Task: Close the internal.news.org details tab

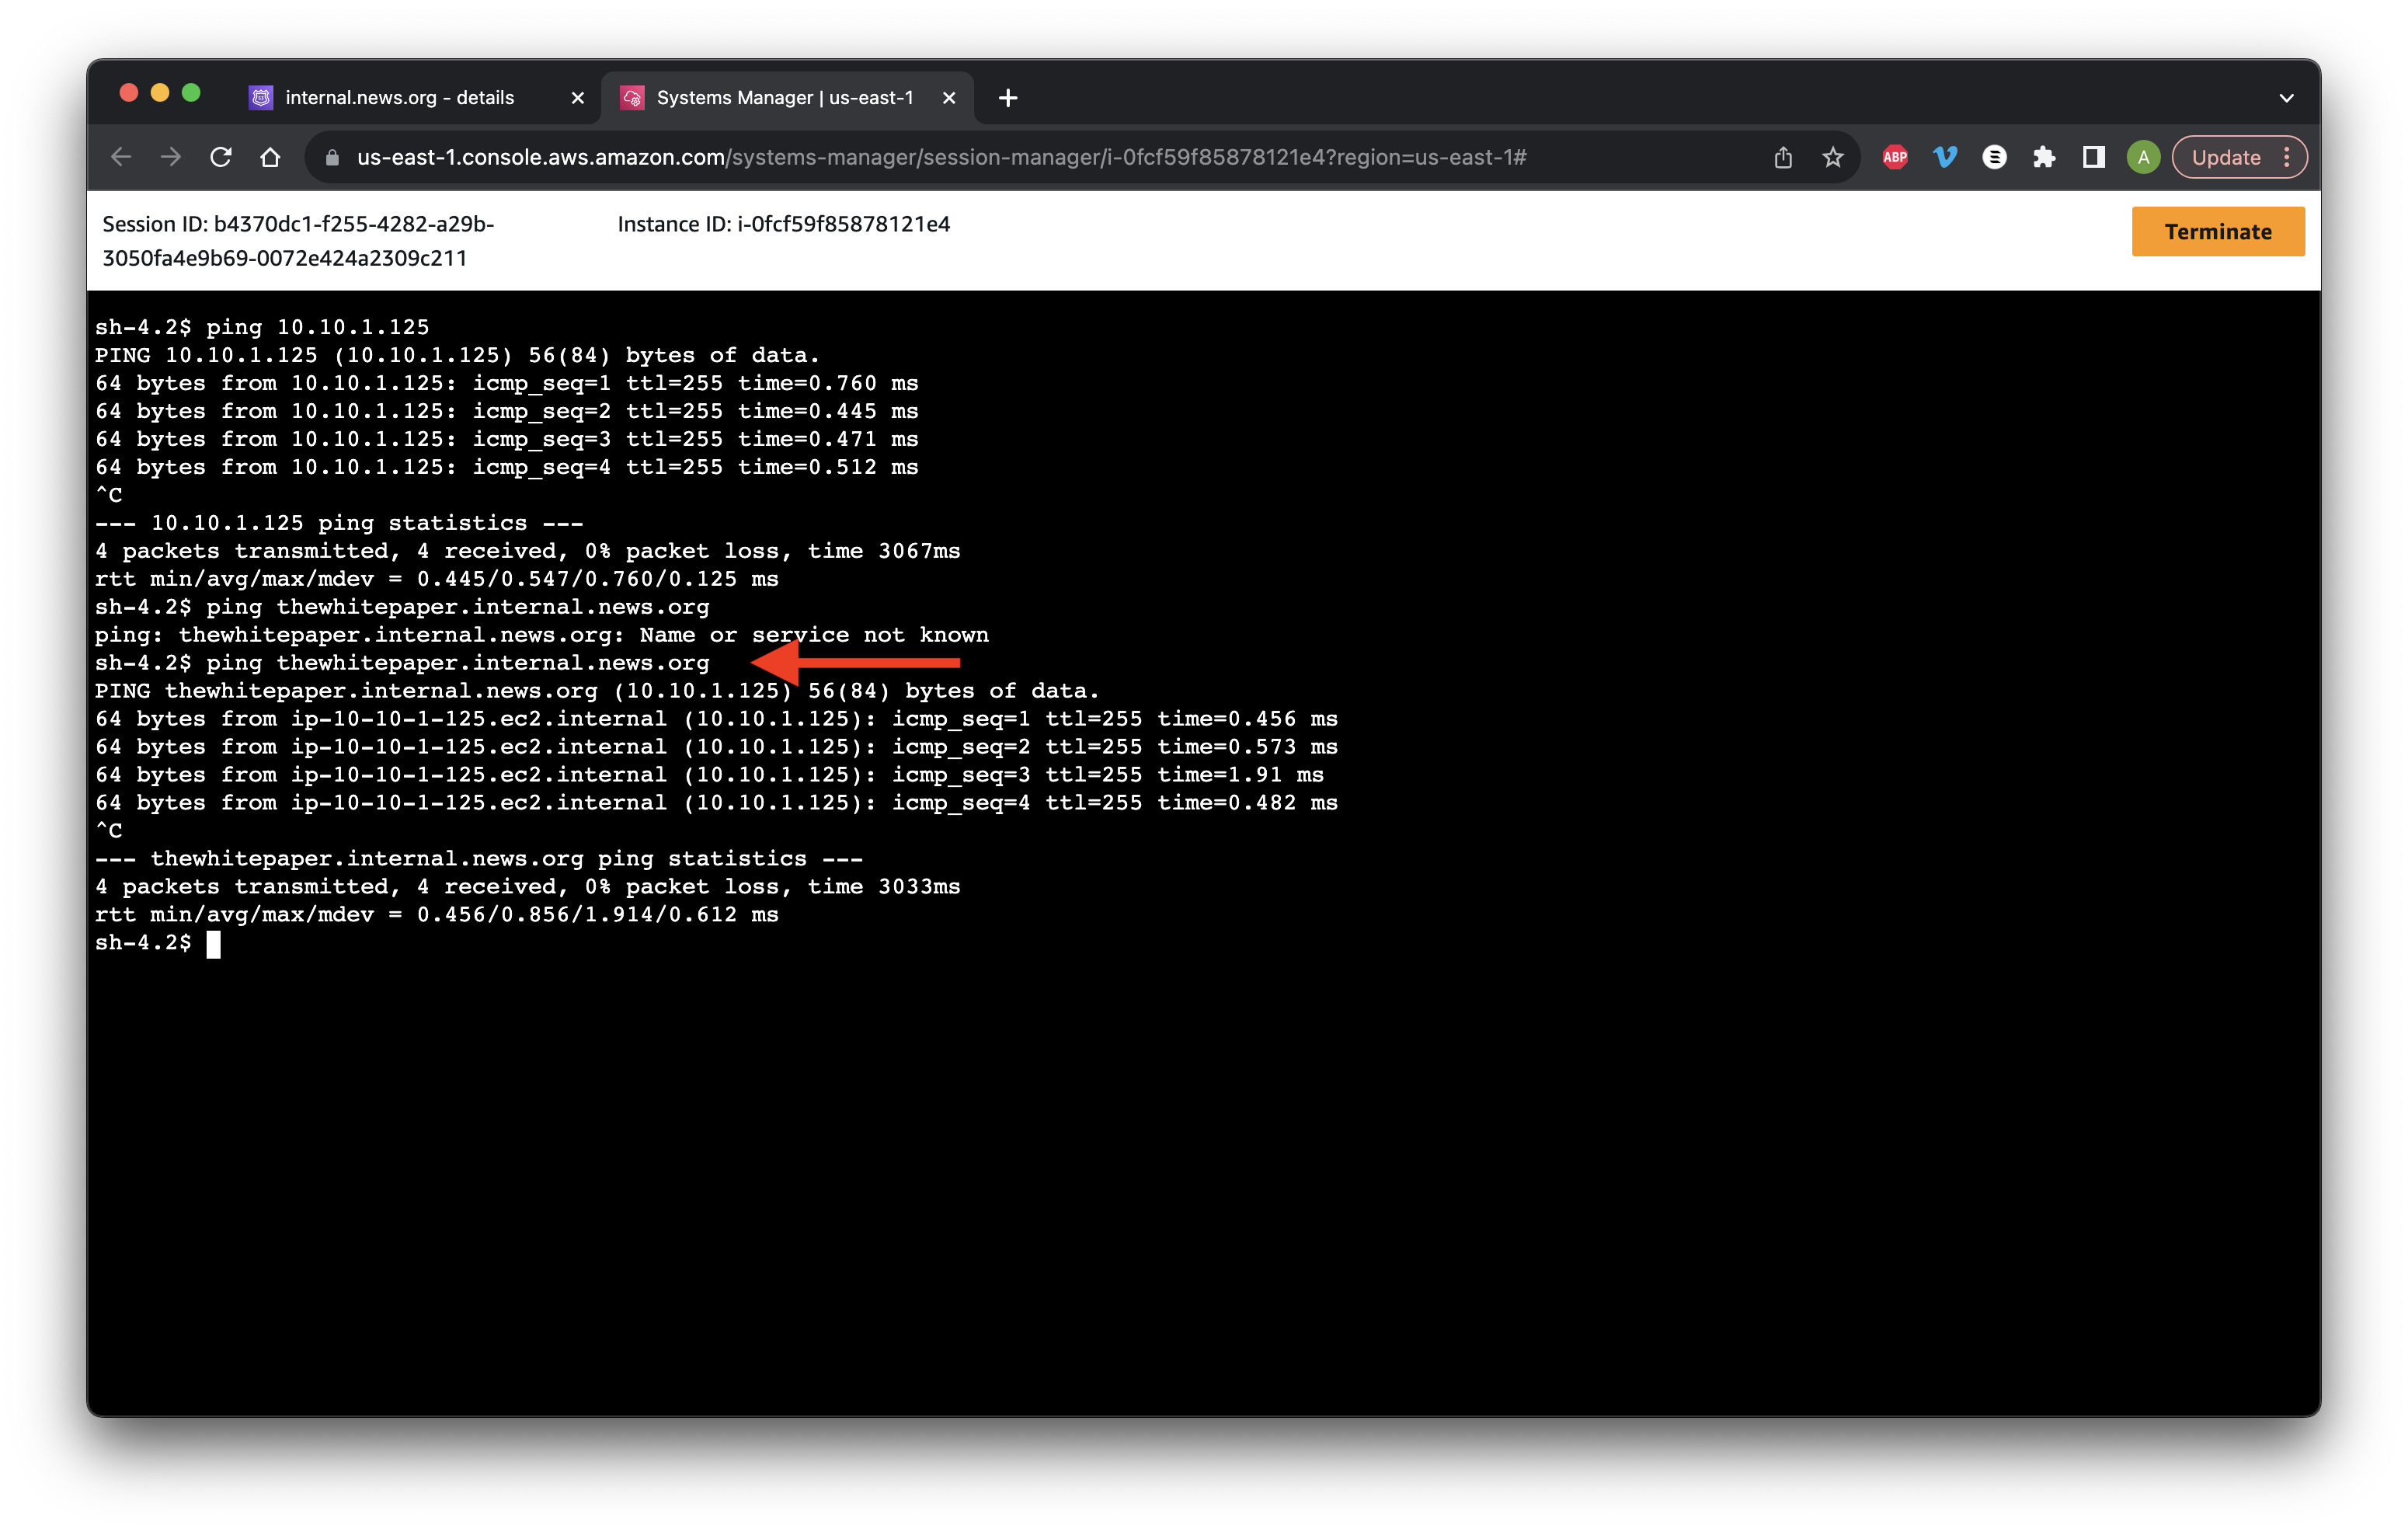Action: pyautogui.click(x=577, y=98)
